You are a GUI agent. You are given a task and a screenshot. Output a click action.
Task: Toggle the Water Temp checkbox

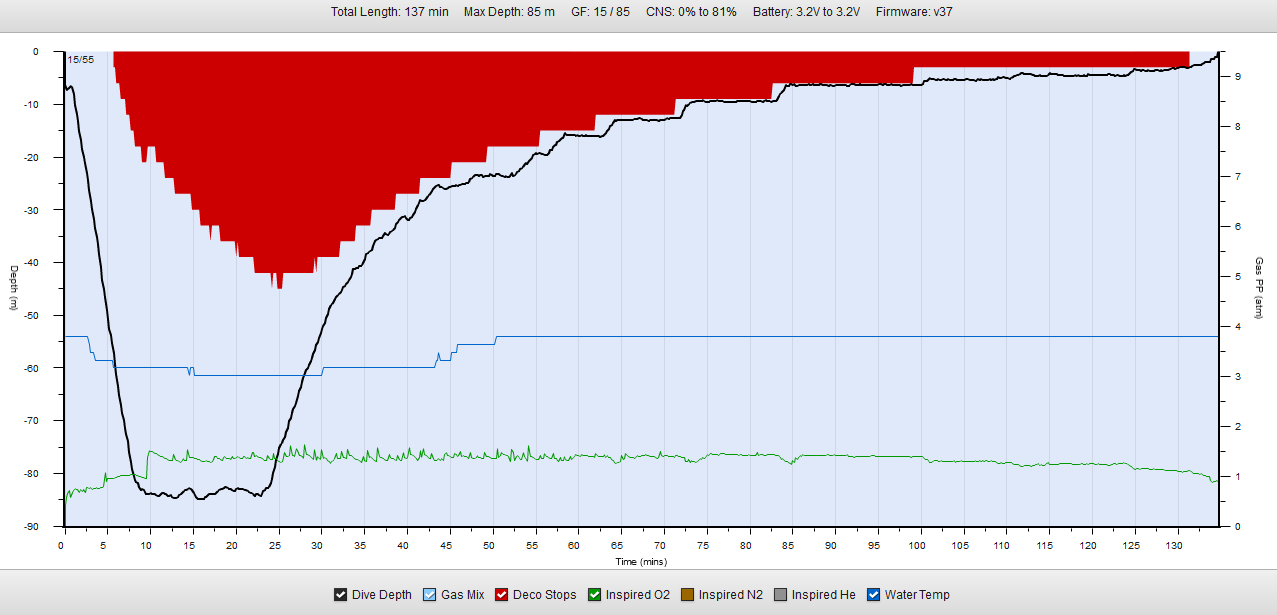coord(874,595)
